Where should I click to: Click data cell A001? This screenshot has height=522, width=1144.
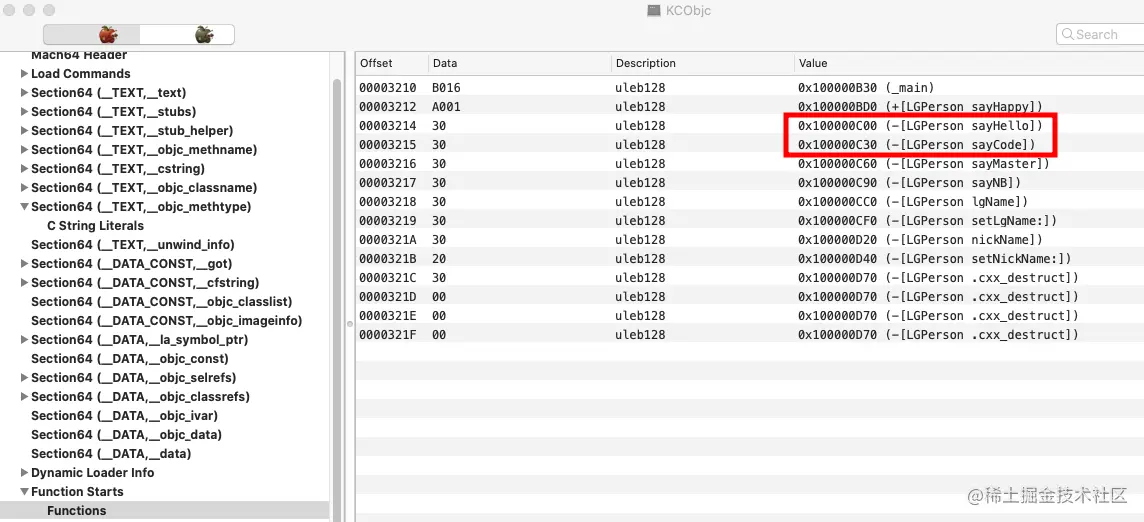[446, 107]
